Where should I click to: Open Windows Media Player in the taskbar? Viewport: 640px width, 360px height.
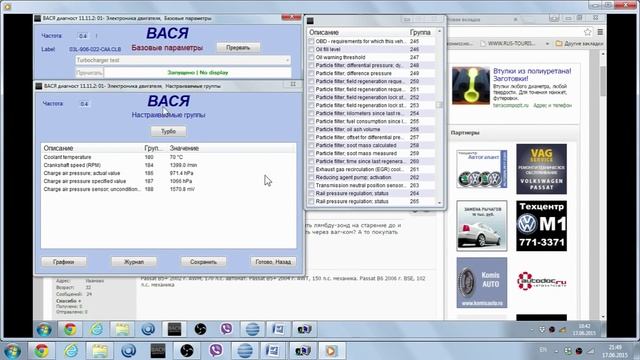[x=331, y=351]
